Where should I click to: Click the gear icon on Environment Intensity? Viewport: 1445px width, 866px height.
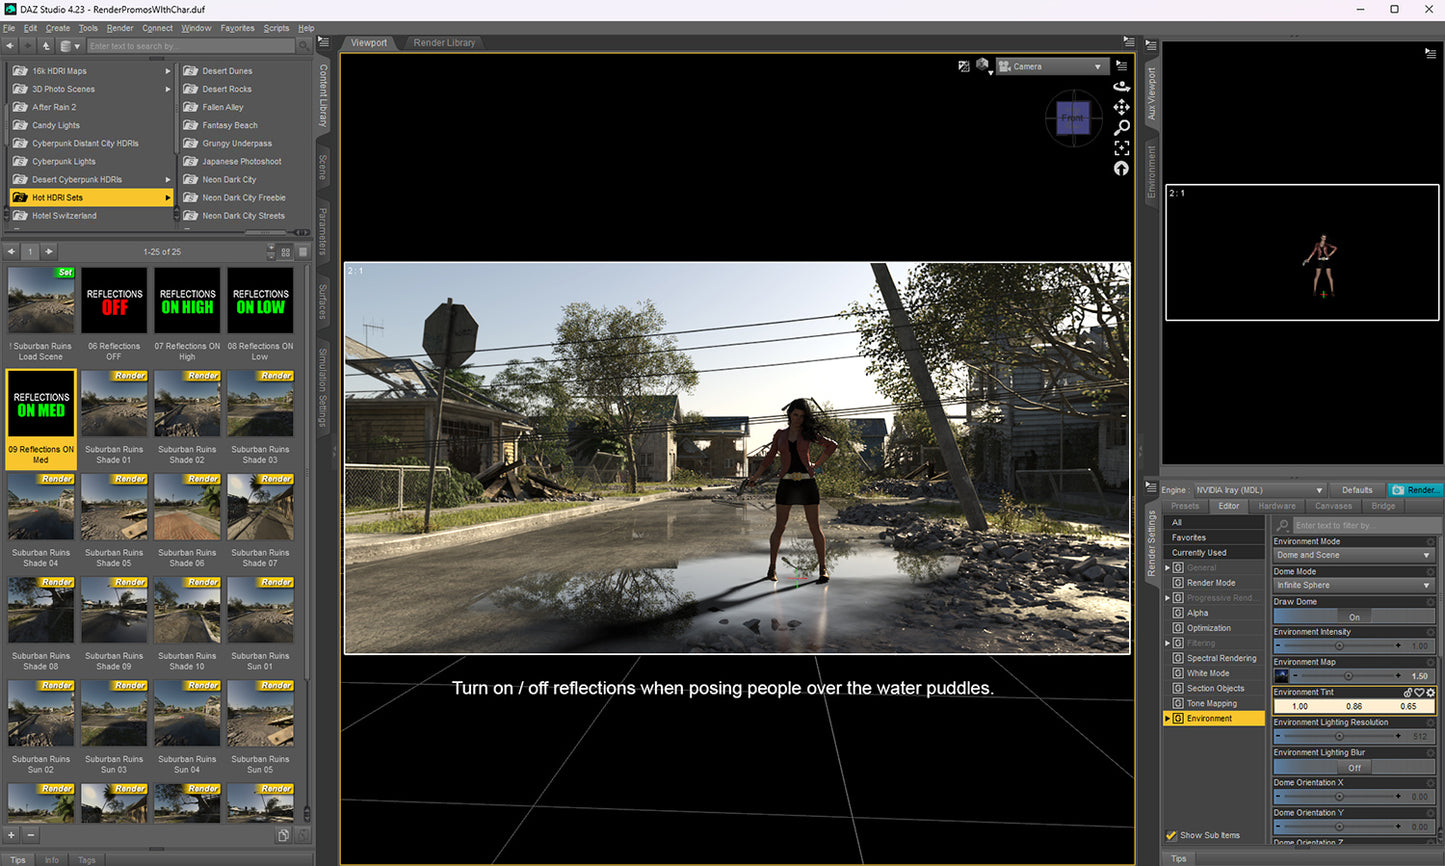coord(1431,632)
